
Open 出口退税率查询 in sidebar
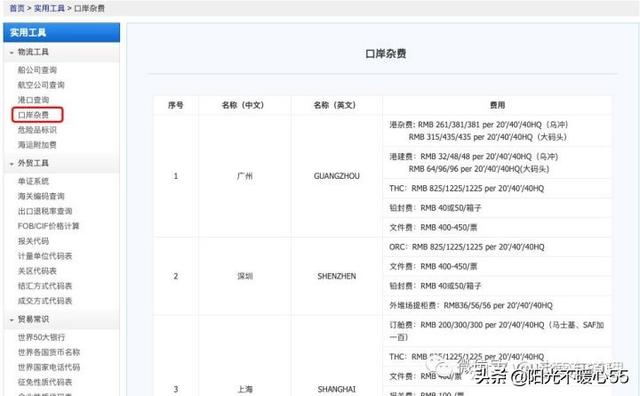click(45, 211)
